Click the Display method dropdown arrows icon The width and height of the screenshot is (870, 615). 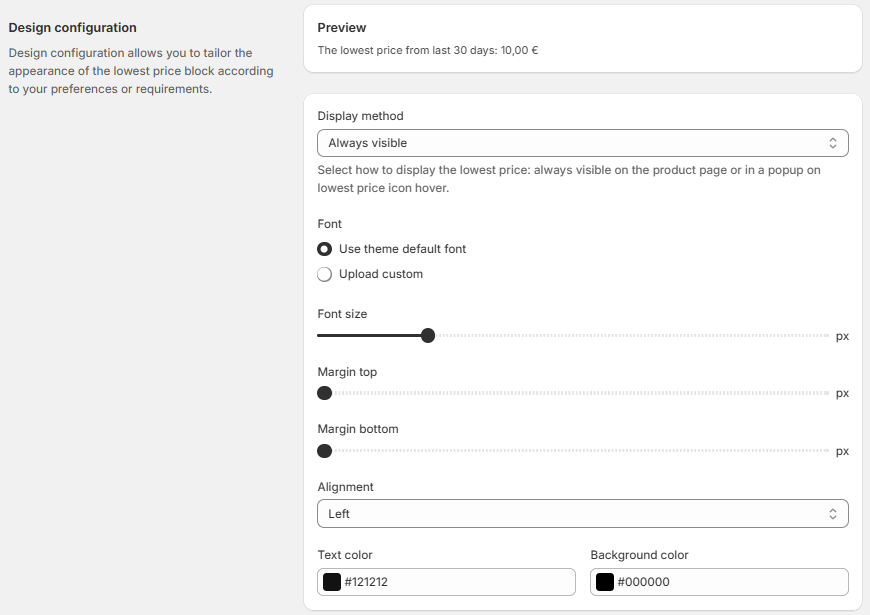tap(832, 143)
